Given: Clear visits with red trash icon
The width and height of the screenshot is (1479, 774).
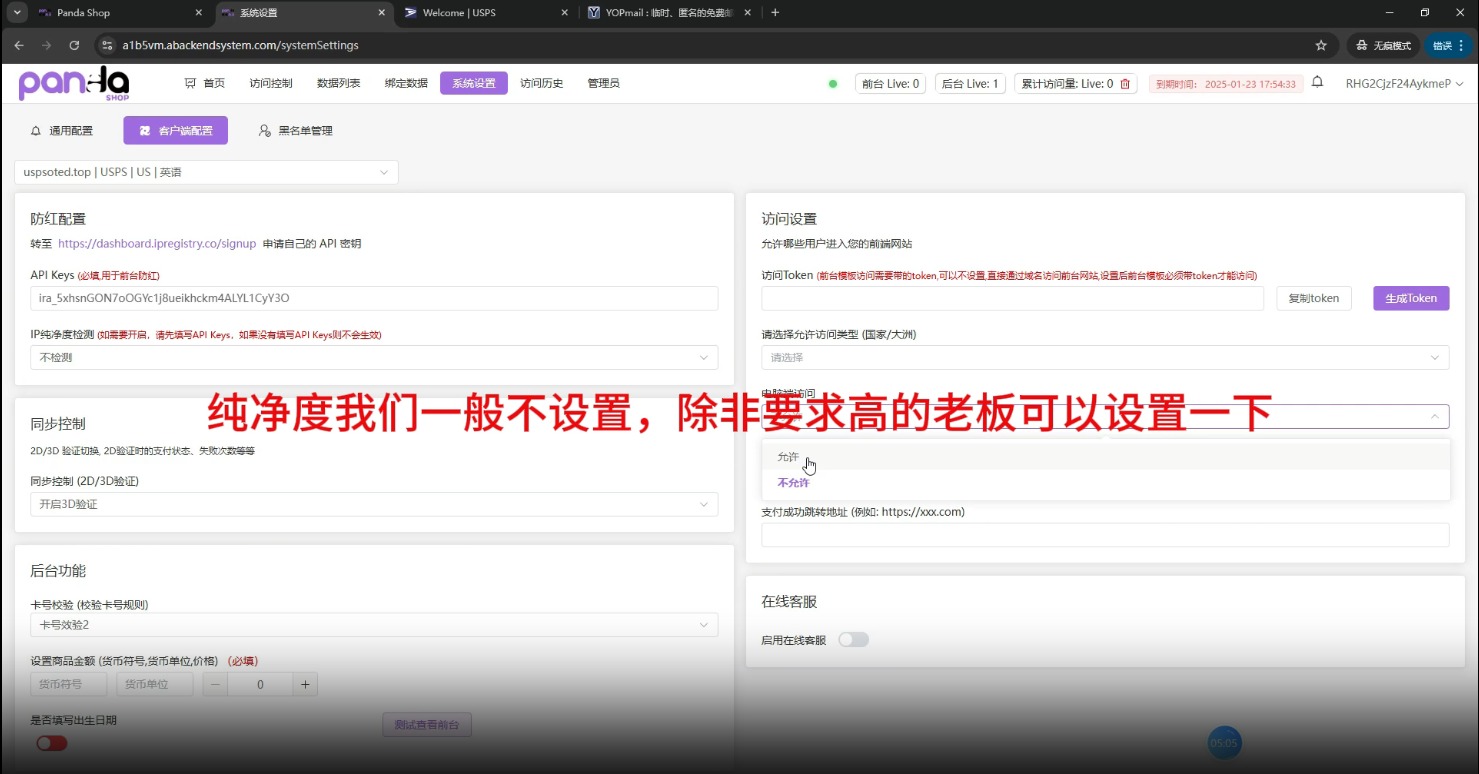Looking at the screenshot, I should click(1125, 84).
